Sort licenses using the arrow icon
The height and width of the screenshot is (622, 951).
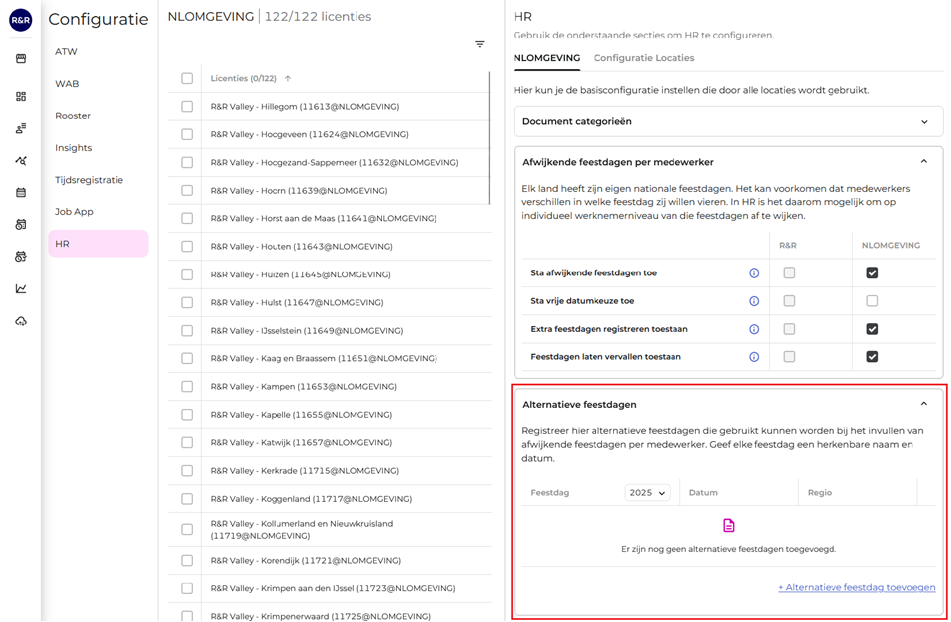(288, 78)
